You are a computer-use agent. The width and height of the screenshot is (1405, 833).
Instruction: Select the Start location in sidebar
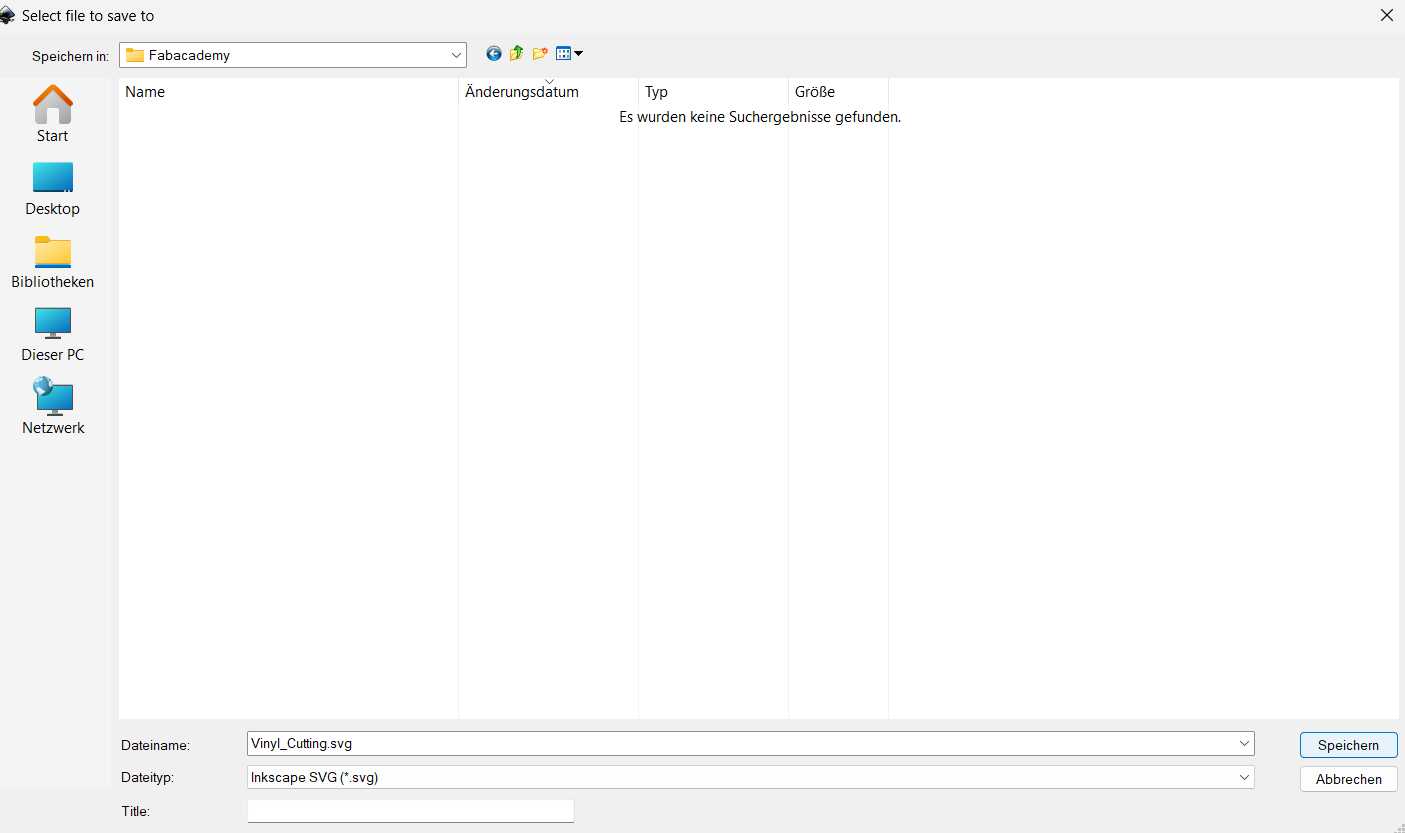52,112
